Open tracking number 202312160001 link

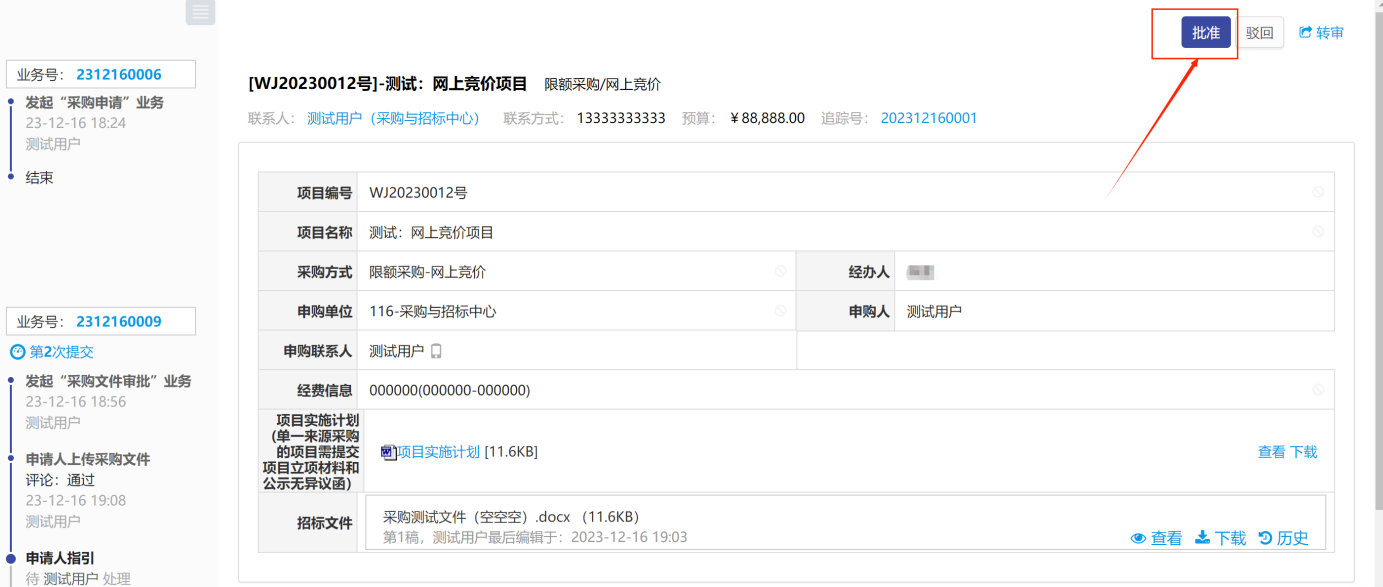[x=928, y=118]
